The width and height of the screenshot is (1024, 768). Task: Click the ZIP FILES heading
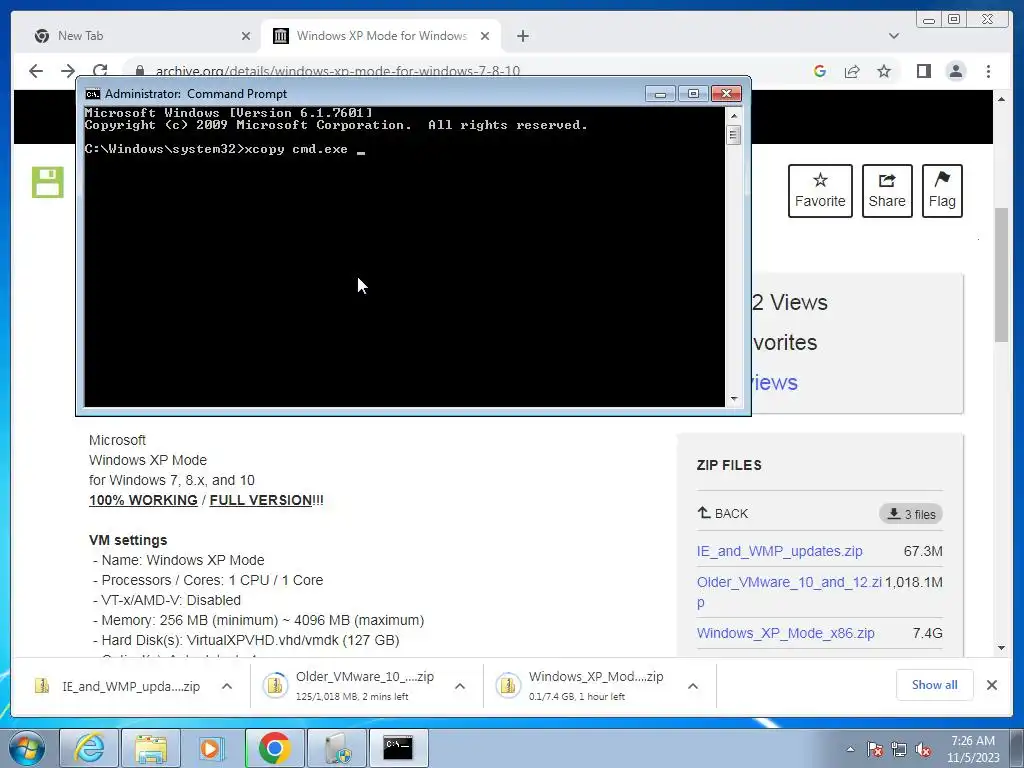729,465
